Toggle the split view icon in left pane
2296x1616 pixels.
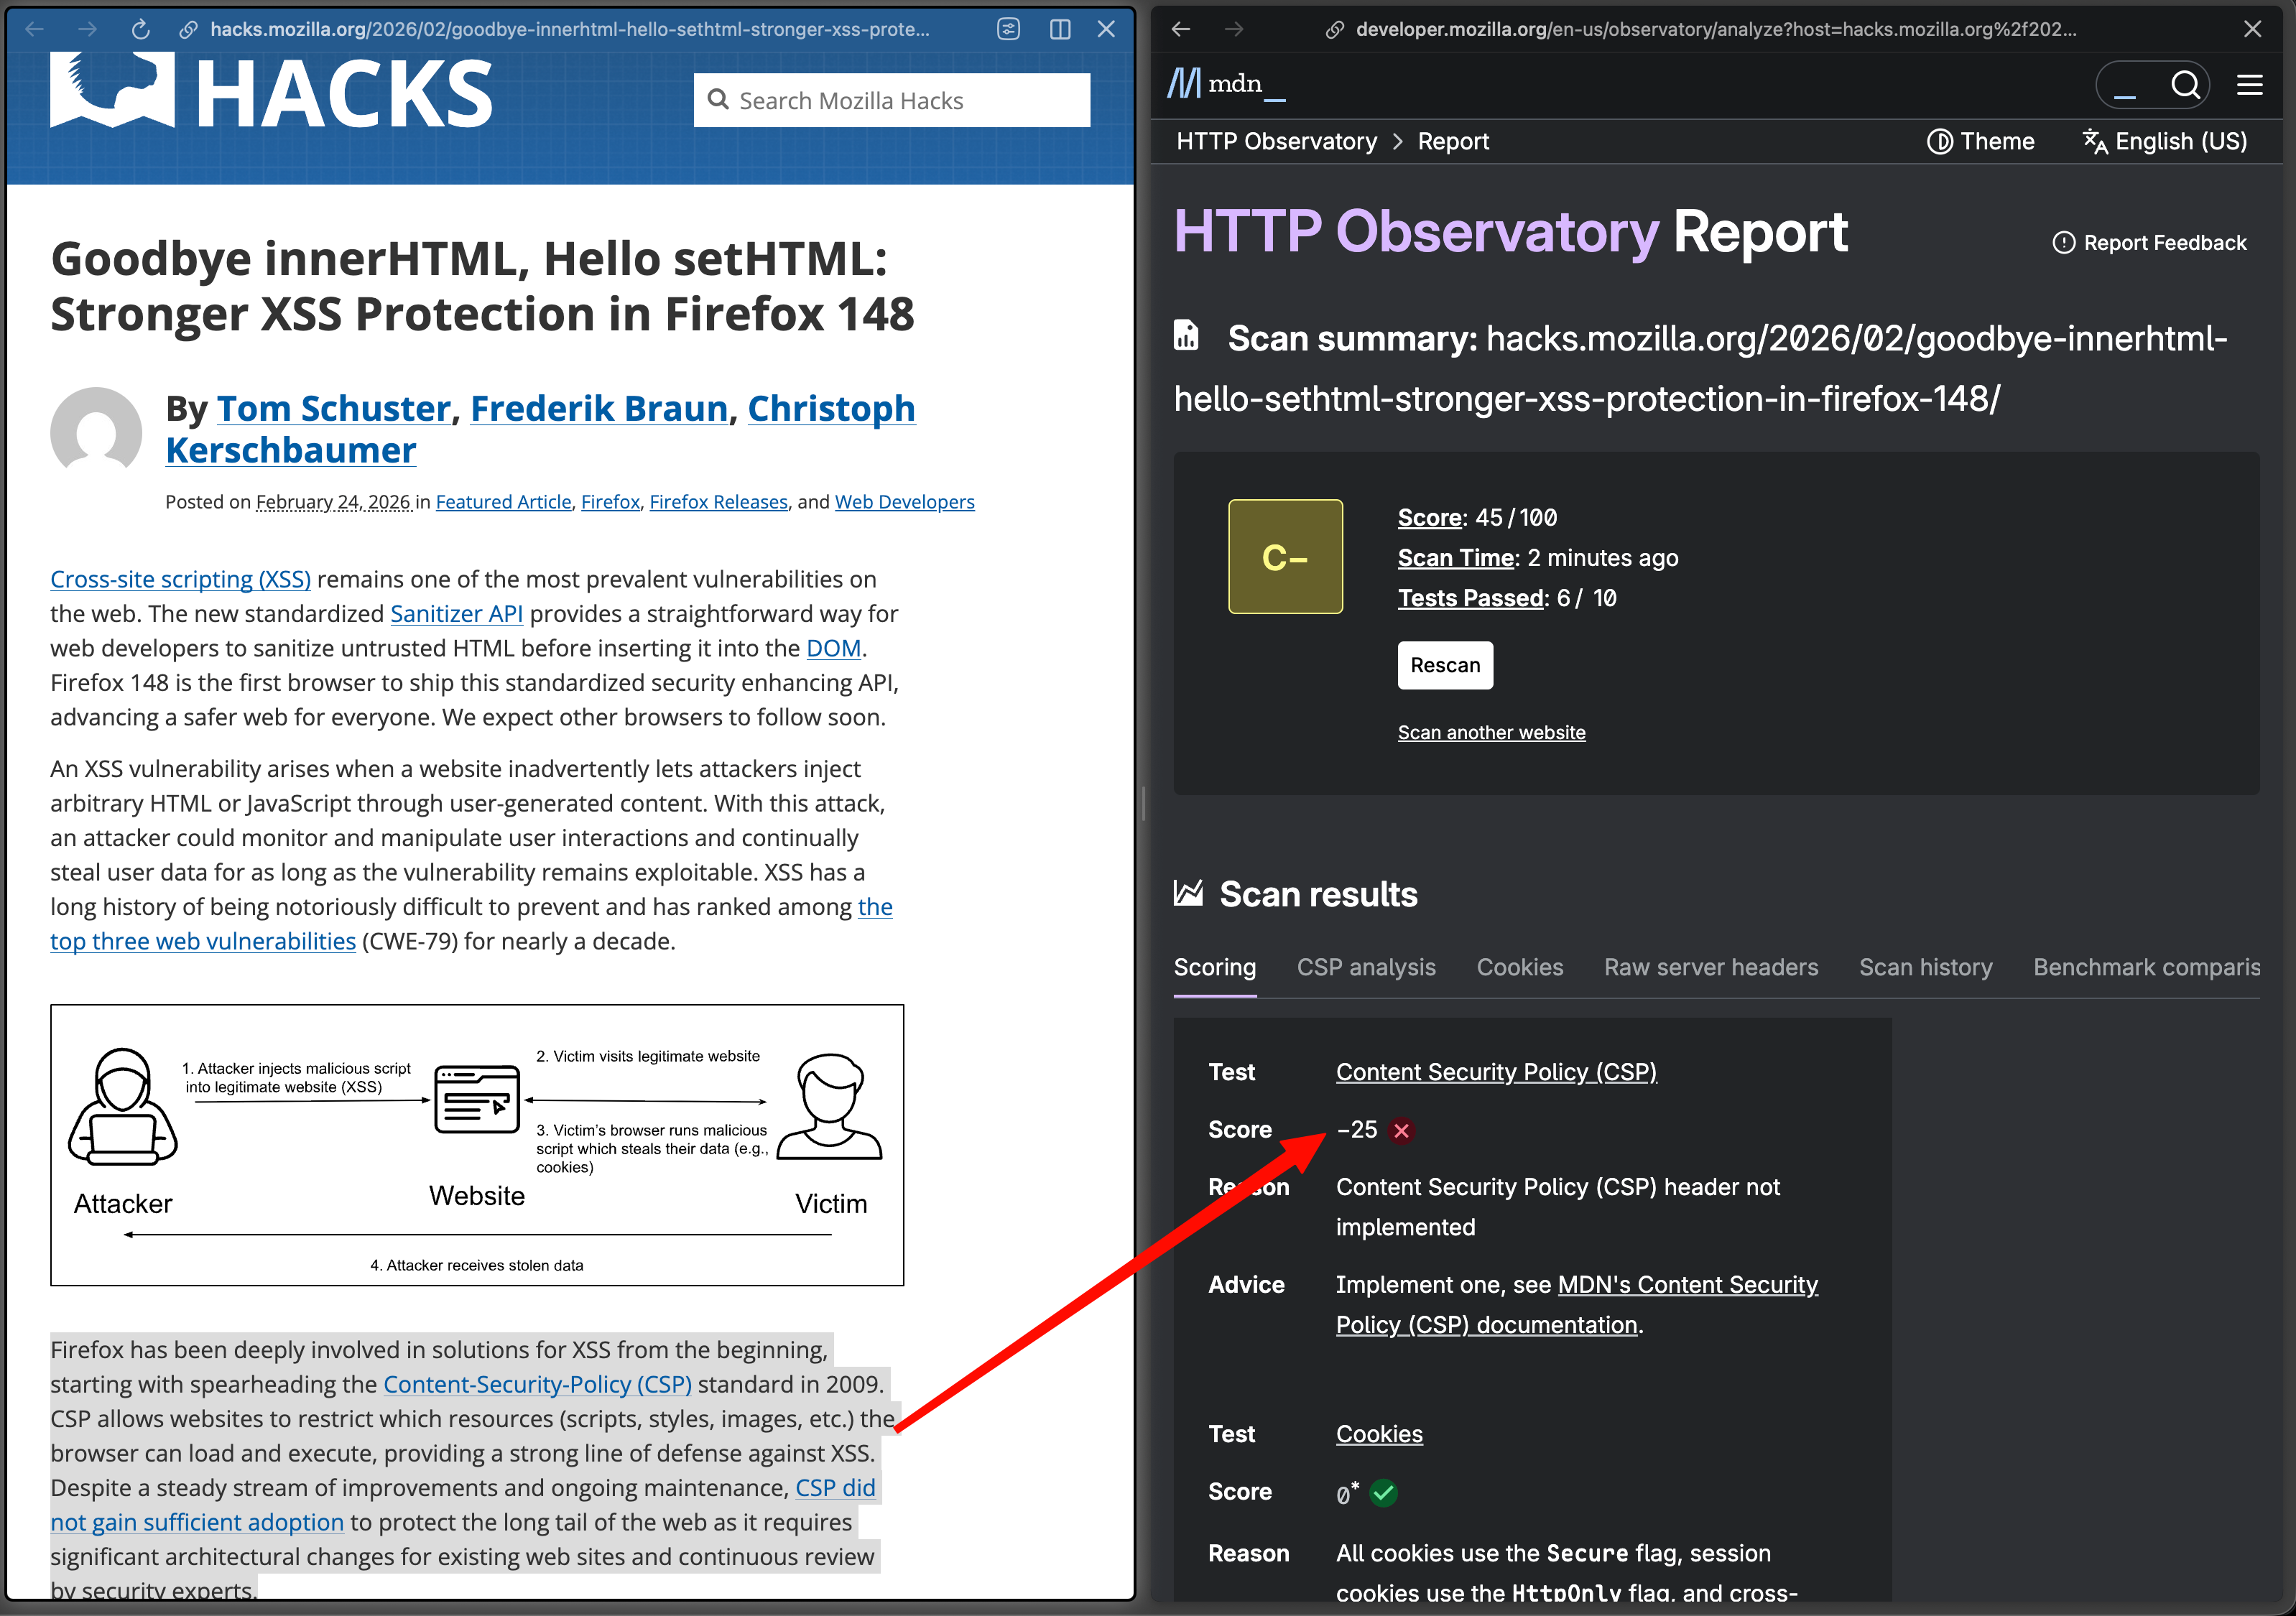pos(1060,29)
